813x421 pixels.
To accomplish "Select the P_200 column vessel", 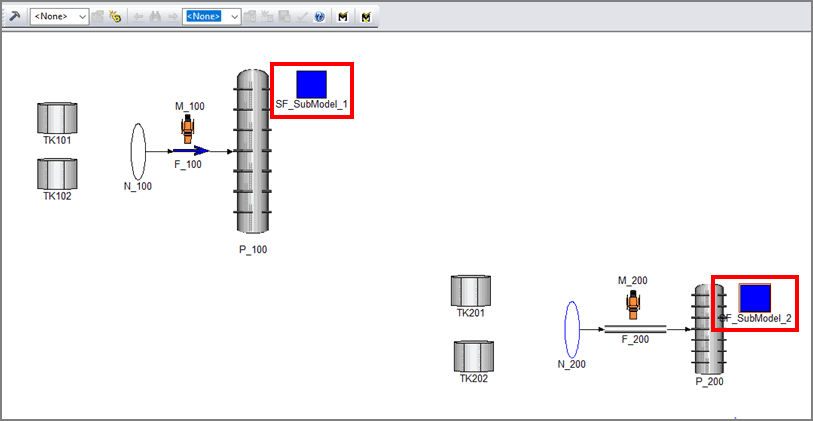I will coord(709,329).
